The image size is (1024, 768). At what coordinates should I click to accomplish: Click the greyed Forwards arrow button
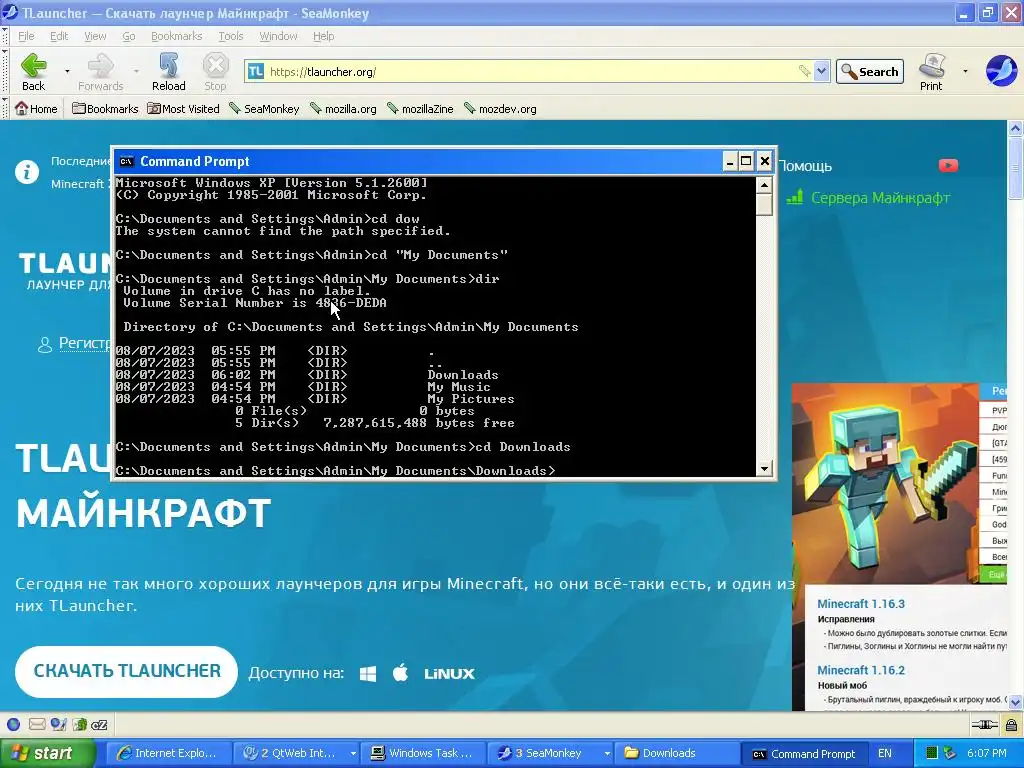click(x=101, y=66)
